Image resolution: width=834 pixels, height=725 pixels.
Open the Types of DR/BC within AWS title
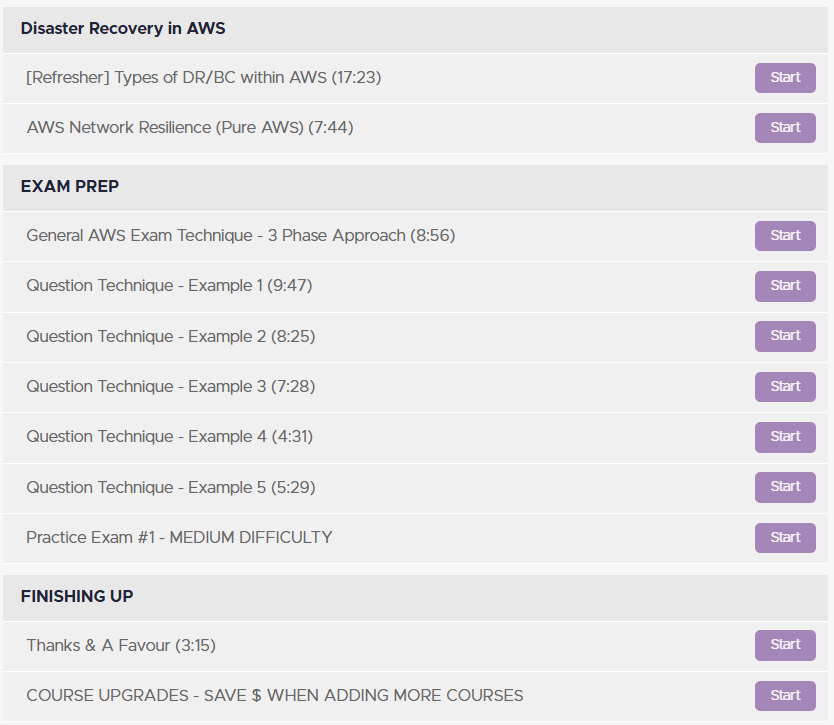(x=204, y=78)
